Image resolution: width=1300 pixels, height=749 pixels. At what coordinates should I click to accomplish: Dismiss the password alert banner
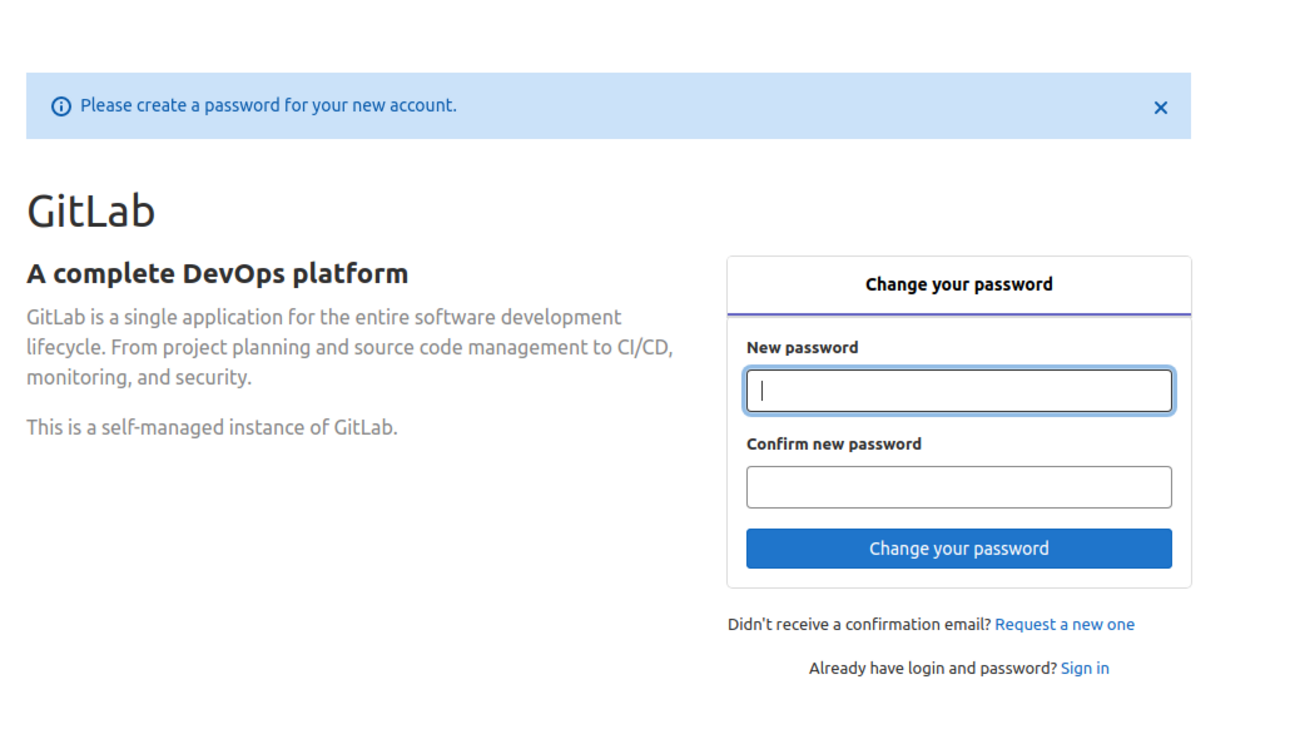[1160, 107]
